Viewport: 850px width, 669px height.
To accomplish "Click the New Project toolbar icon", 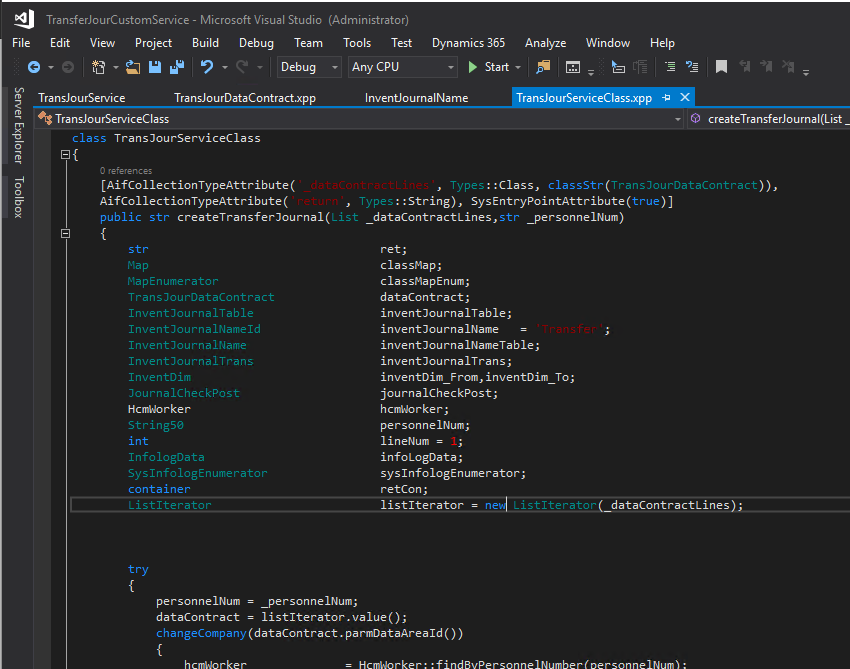I will 99,67.
